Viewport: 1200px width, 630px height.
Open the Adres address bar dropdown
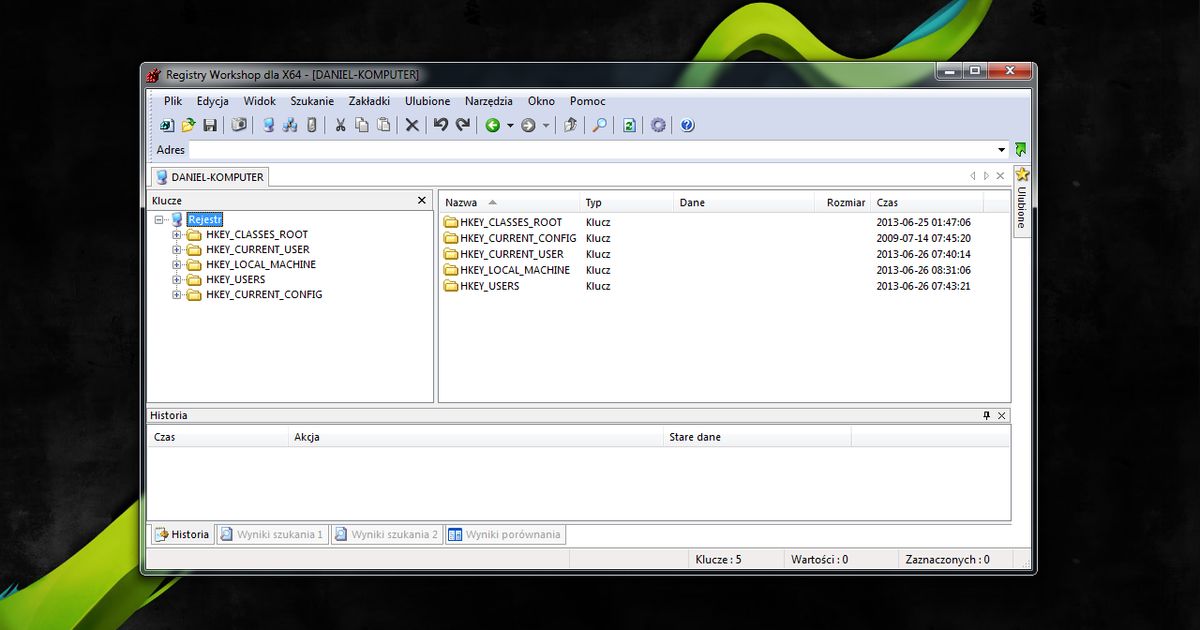coord(1001,149)
